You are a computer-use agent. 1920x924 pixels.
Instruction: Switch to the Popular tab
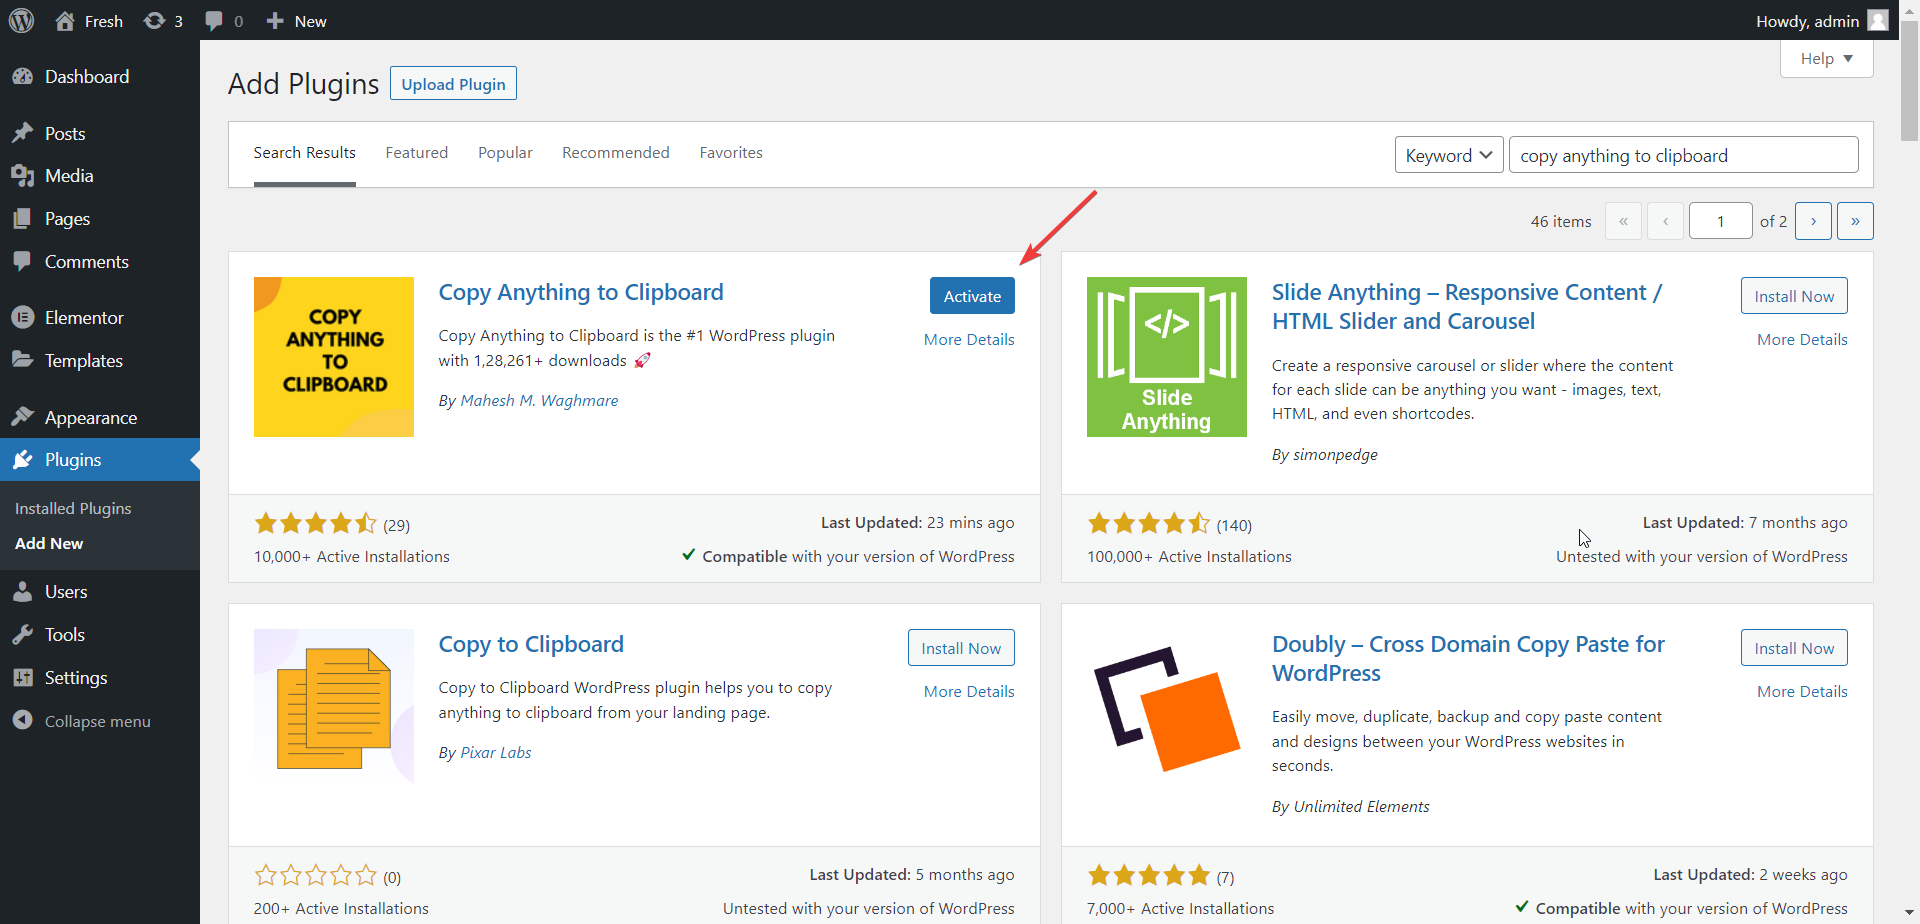(505, 153)
